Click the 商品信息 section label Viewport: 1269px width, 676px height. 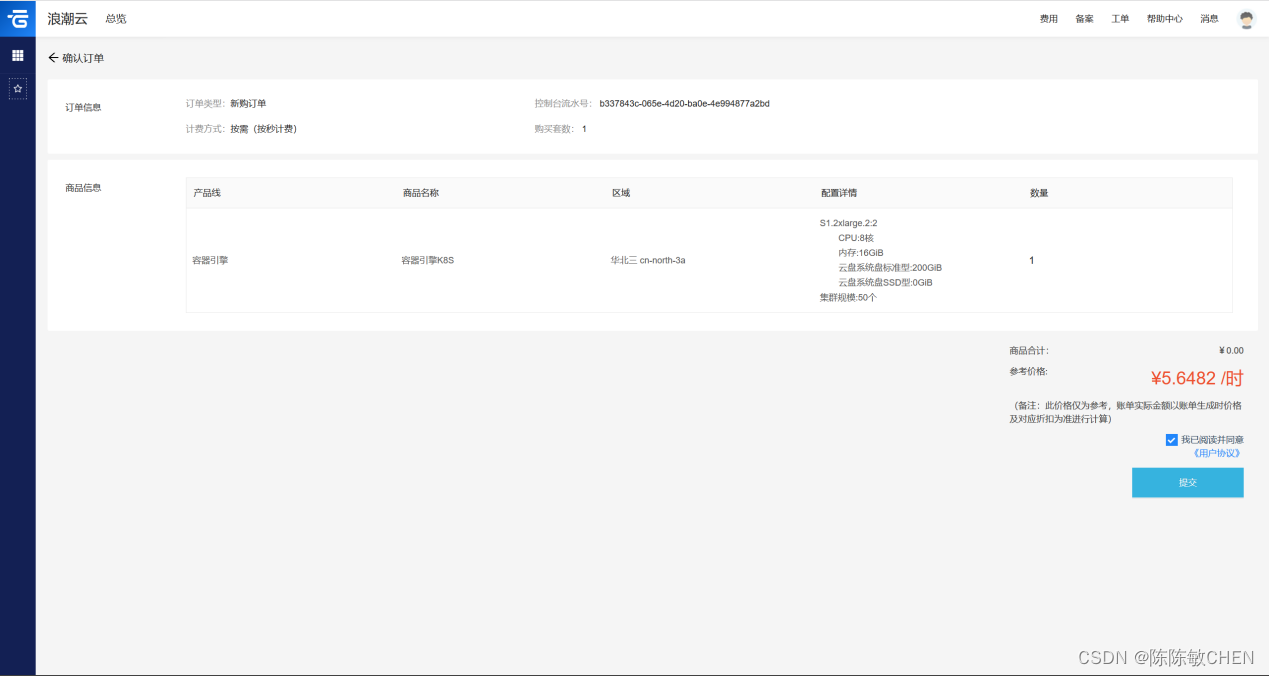tap(83, 187)
